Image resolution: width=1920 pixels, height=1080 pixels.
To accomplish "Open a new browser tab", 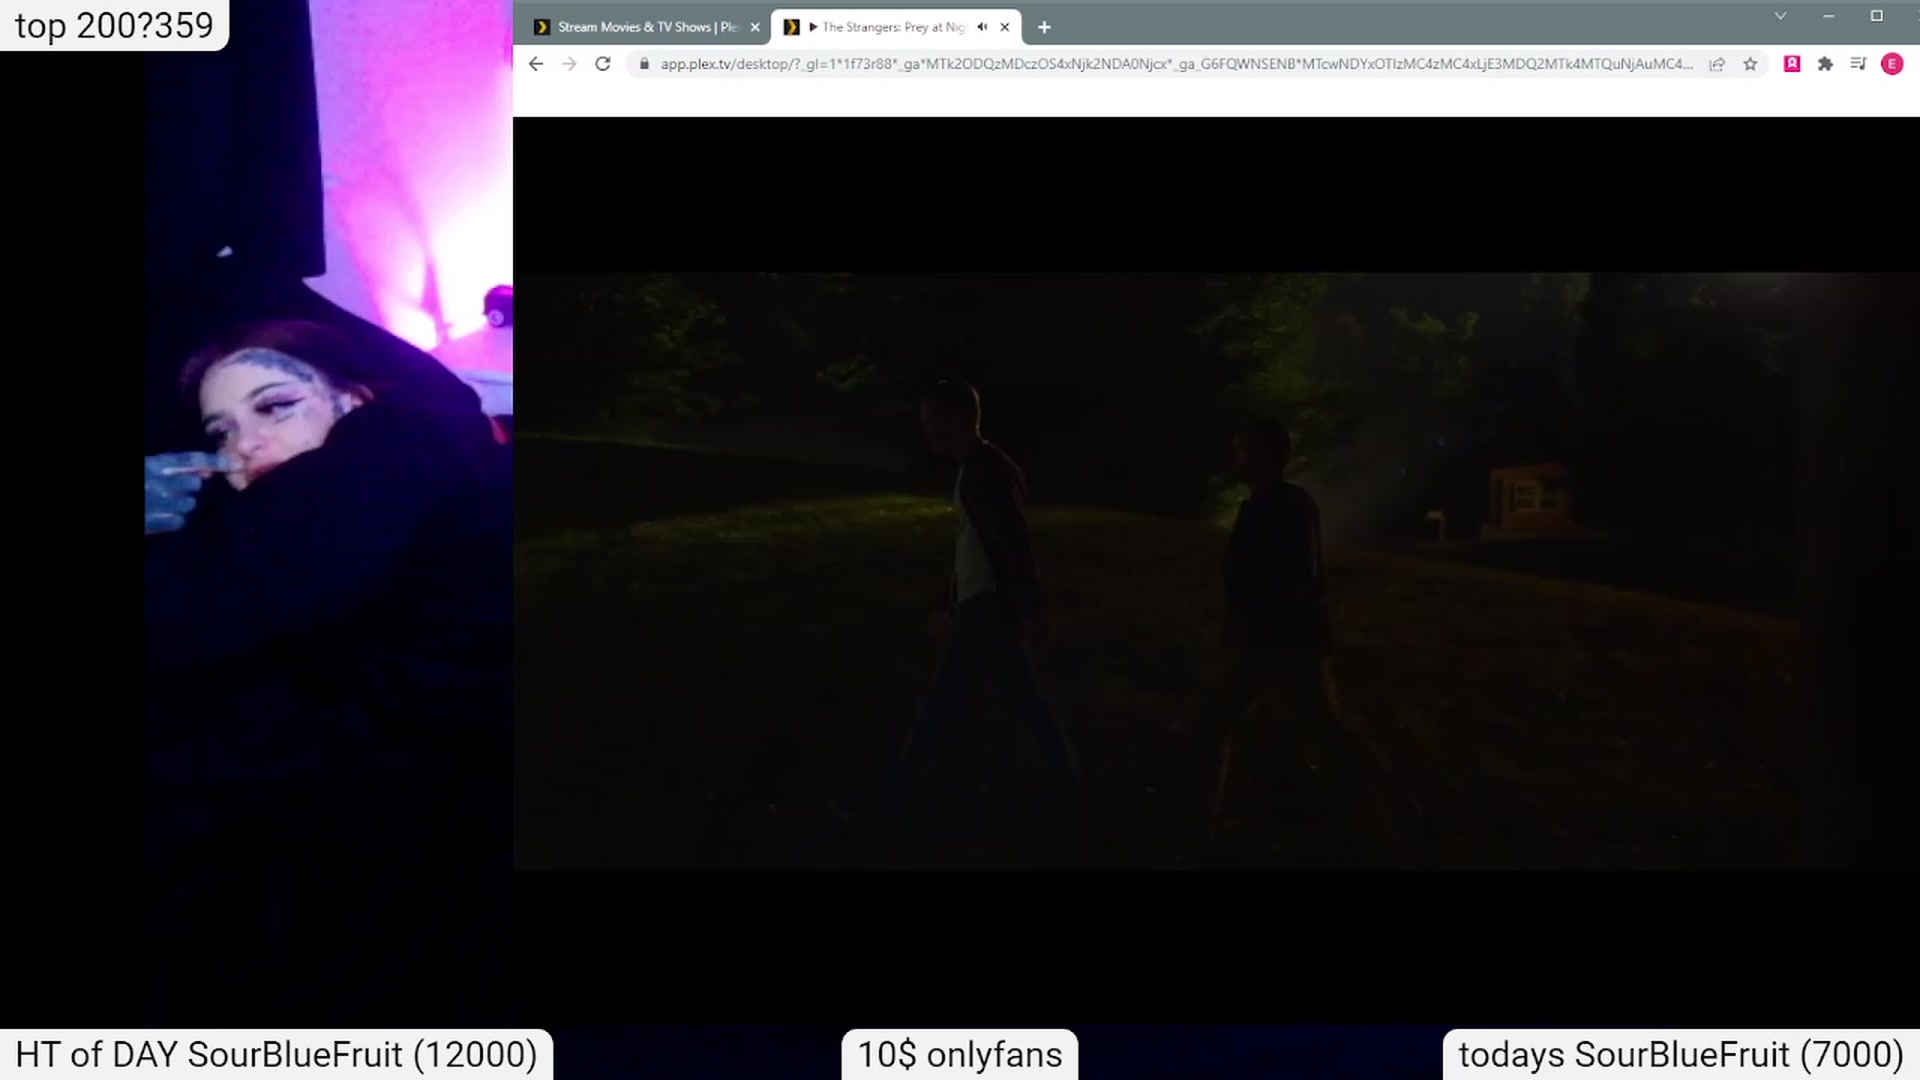I will (1044, 27).
